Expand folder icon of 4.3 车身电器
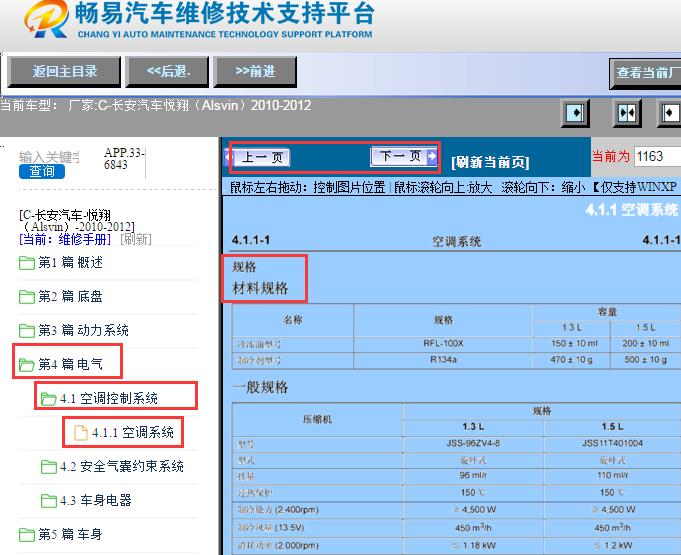 click(x=48, y=500)
